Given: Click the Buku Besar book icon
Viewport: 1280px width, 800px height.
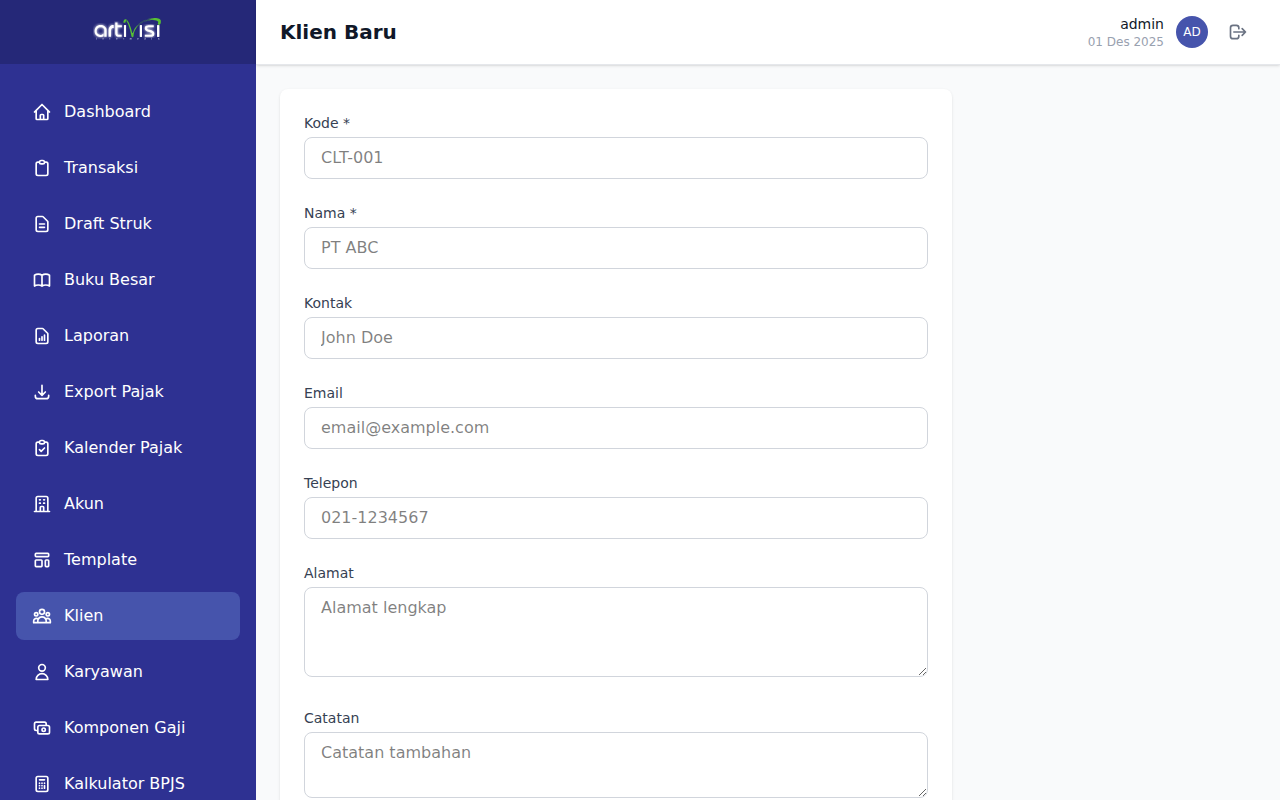Looking at the screenshot, I should 42,280.
